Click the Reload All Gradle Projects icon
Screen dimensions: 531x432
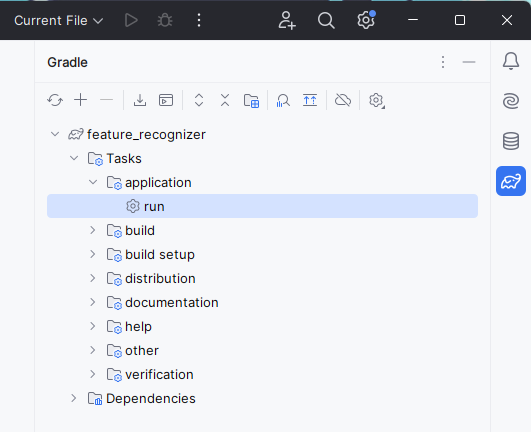click(55, 100)
